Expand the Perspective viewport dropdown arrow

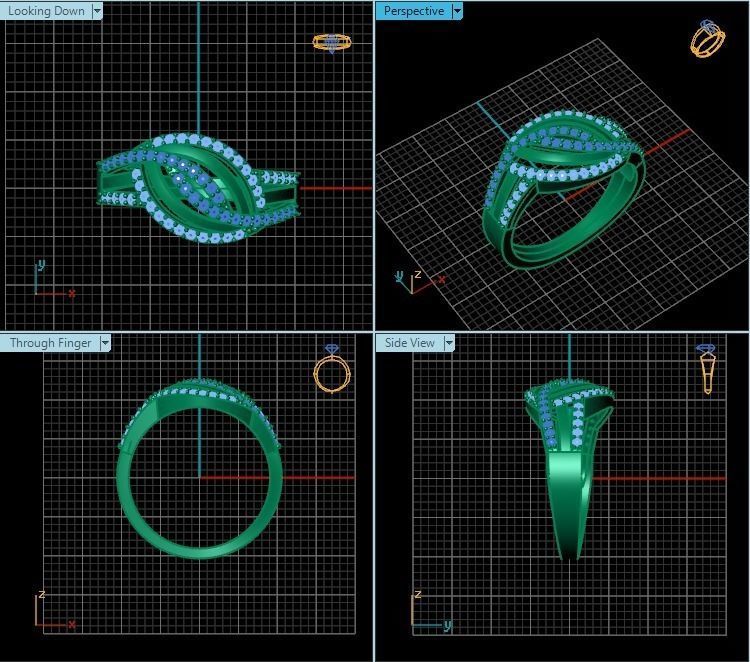[457, 11]
